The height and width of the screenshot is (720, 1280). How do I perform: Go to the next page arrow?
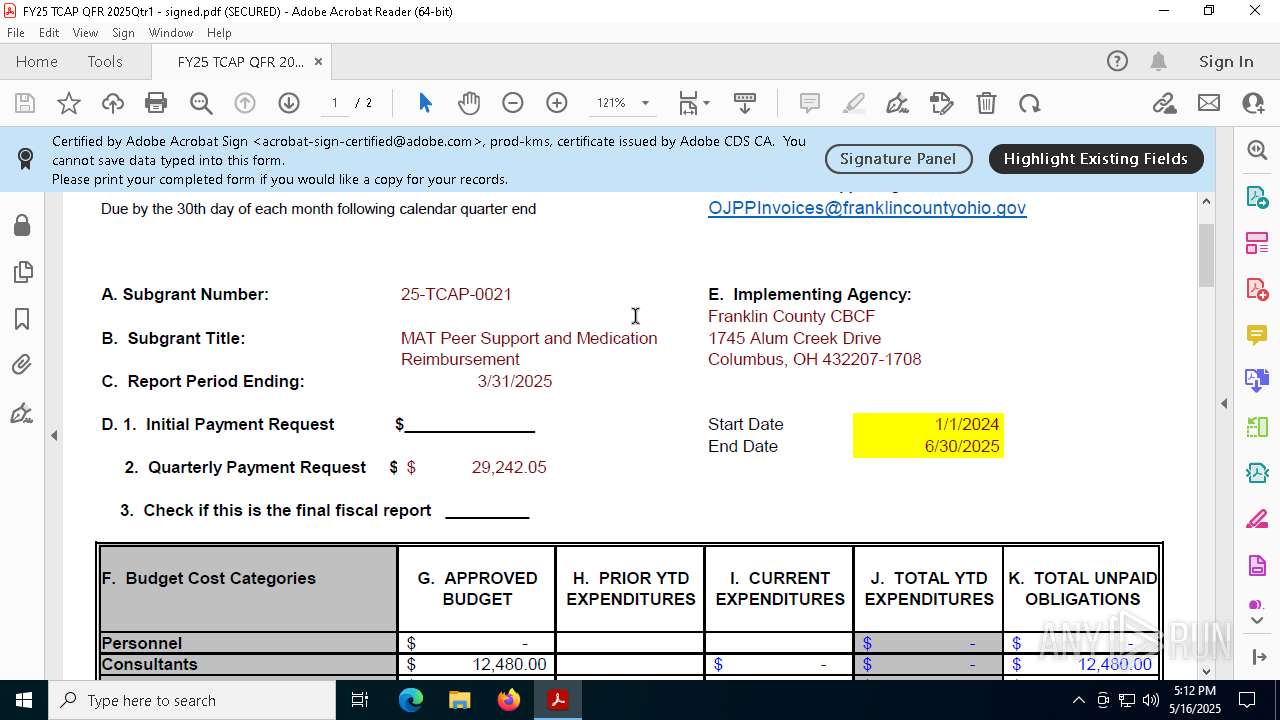tap(289, 103)
